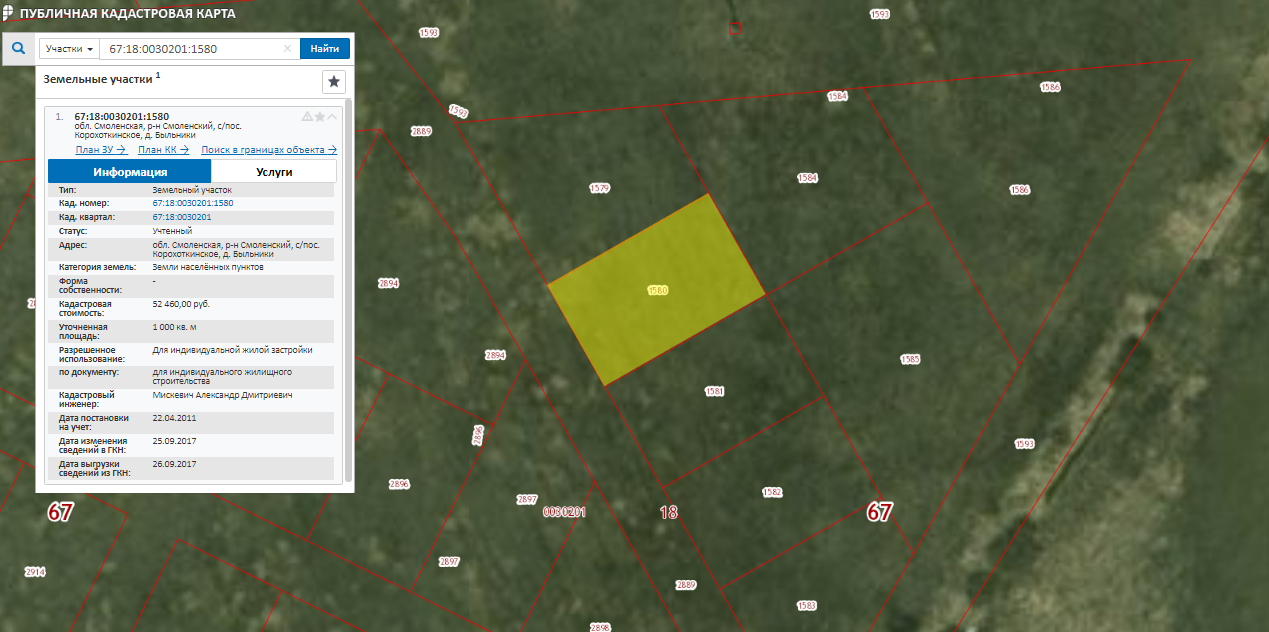
Task: Click the Rosreestr logo icon
Action: coord(7,12)
